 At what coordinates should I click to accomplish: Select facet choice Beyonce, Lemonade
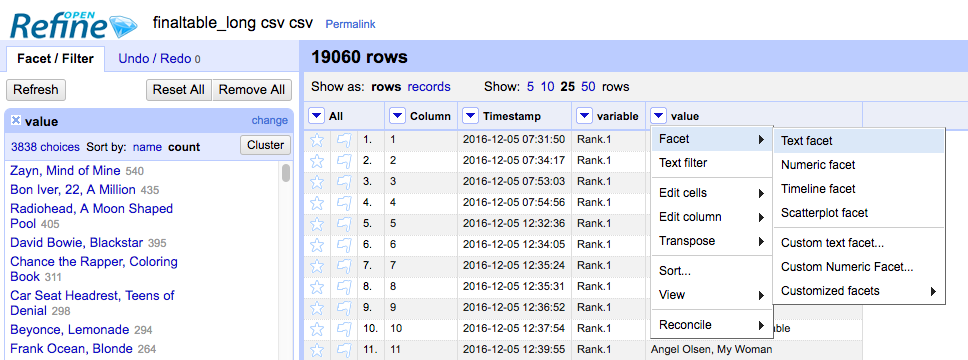(x=70, y=330)
